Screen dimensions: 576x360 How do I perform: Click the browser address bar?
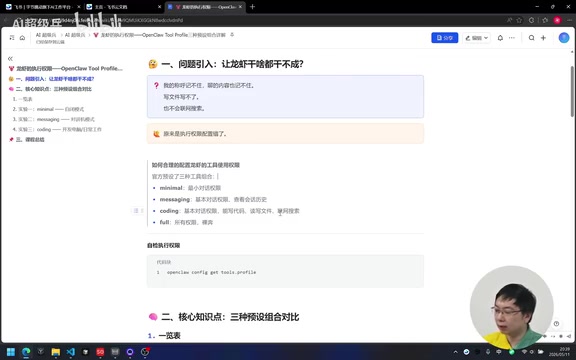(257, 20)
